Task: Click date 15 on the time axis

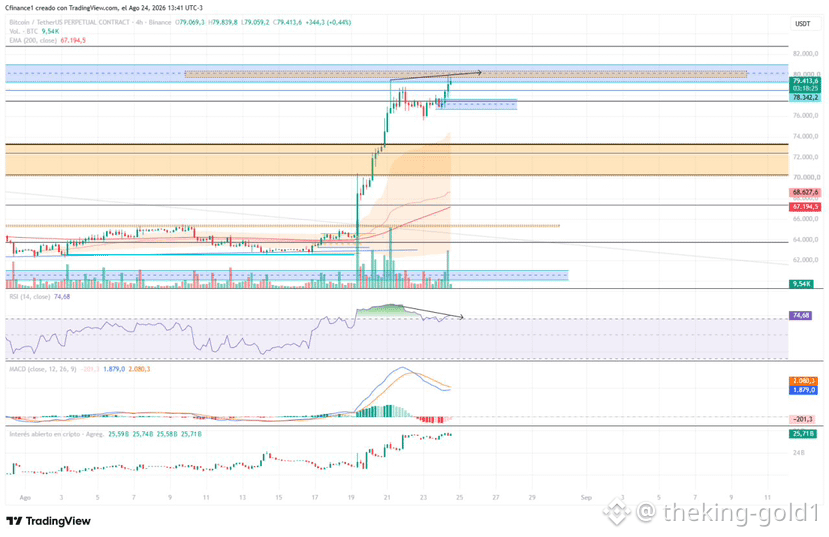Action: [279, 498]
